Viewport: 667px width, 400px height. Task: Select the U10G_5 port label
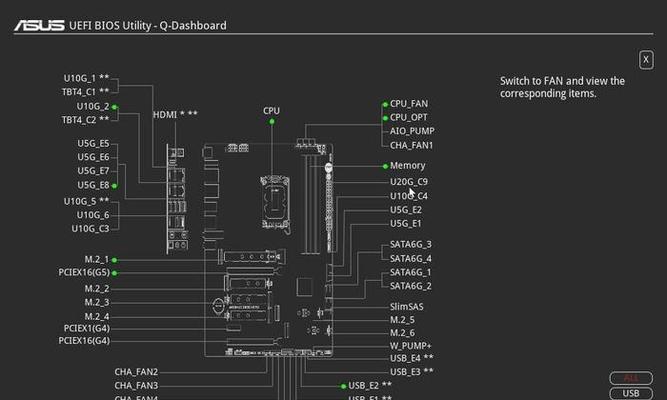[x=86, y=201]
